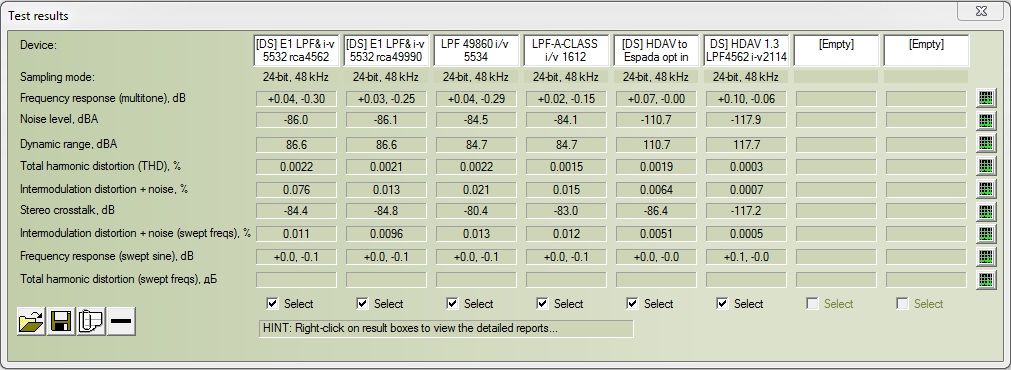Viewport: 1011px width, 370px height.
Task: Click device name box LPF 49860 i/v 5534
Action: click(x=476, y=50)
